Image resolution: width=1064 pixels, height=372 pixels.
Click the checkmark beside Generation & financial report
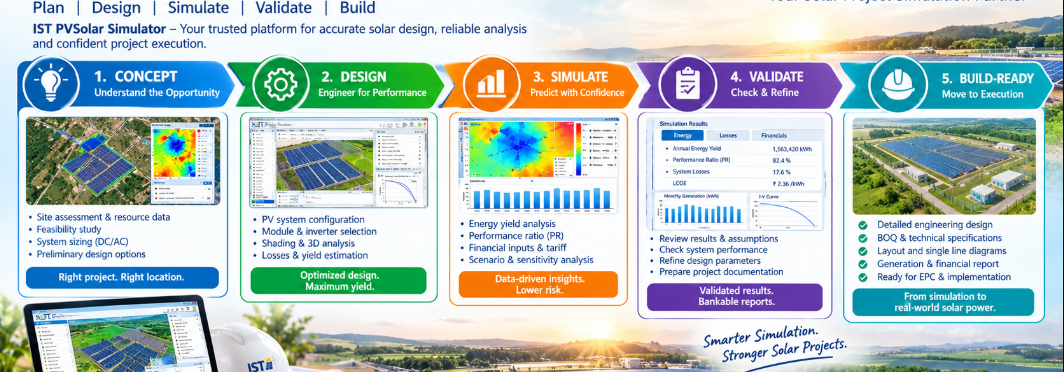tap(862, 264)
